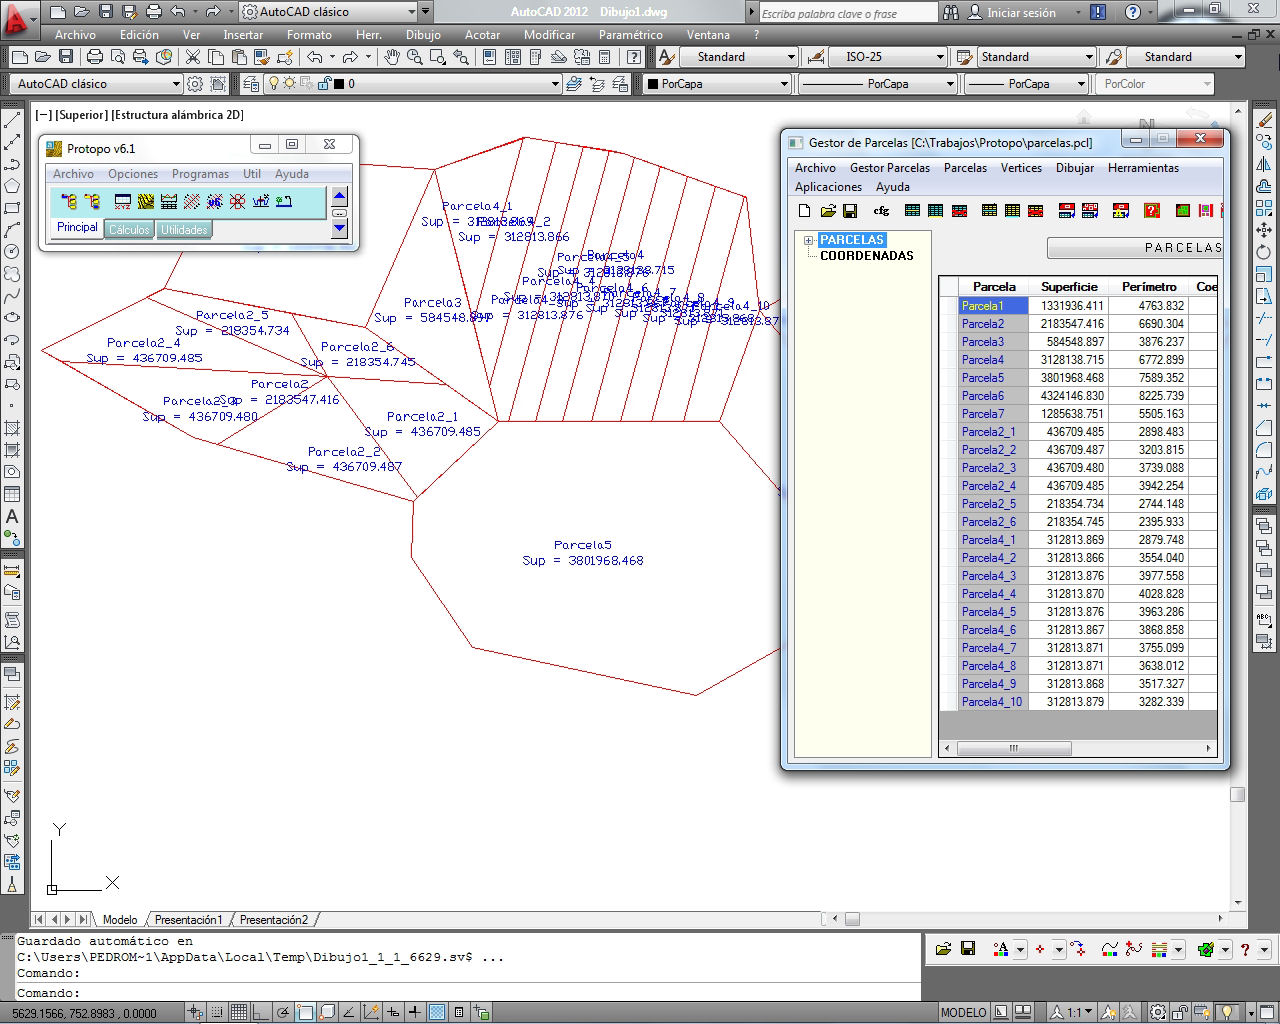Viewport: 1280px width, 1024px height.
Task: Open the Programas menu in Protopo
Action: pos(200,174)
